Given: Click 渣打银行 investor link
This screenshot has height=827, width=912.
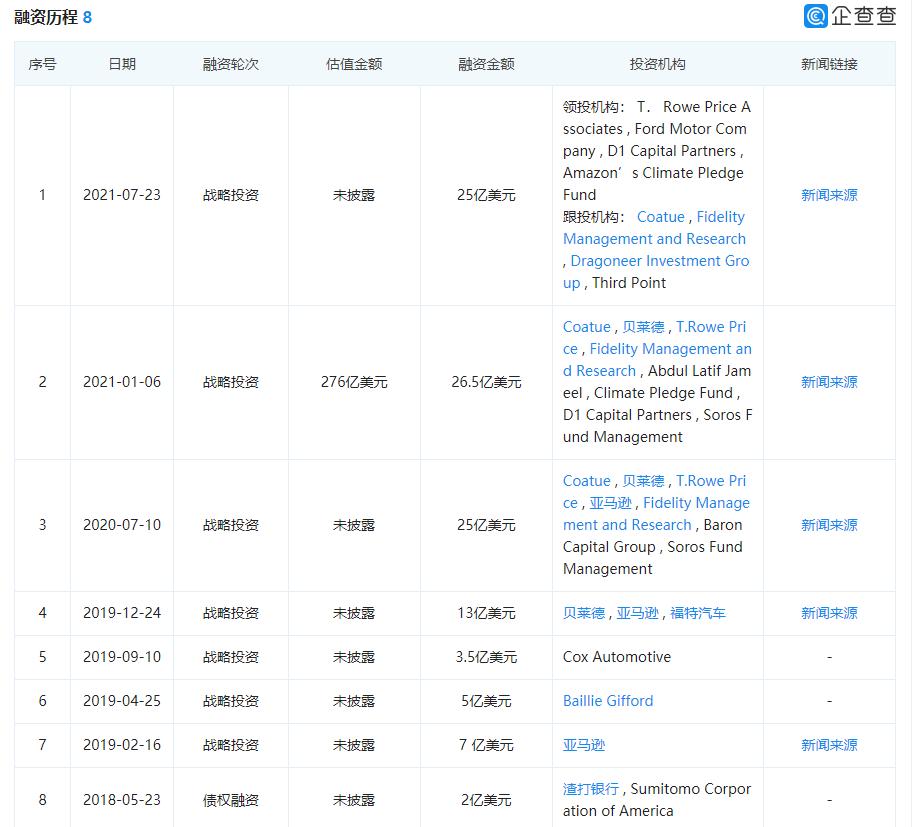Looking at the screenshot, I should coord(590,789).
